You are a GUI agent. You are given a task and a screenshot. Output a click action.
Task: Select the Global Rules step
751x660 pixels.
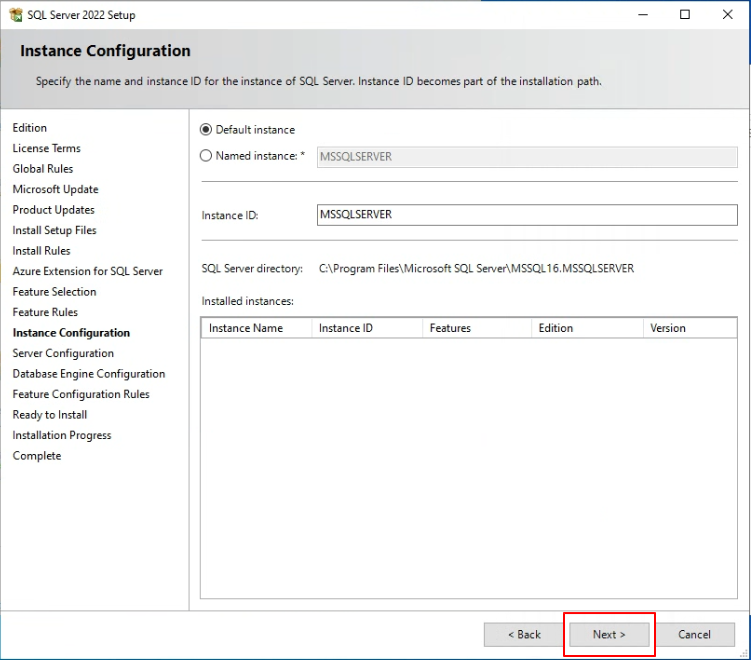[43, 169]
